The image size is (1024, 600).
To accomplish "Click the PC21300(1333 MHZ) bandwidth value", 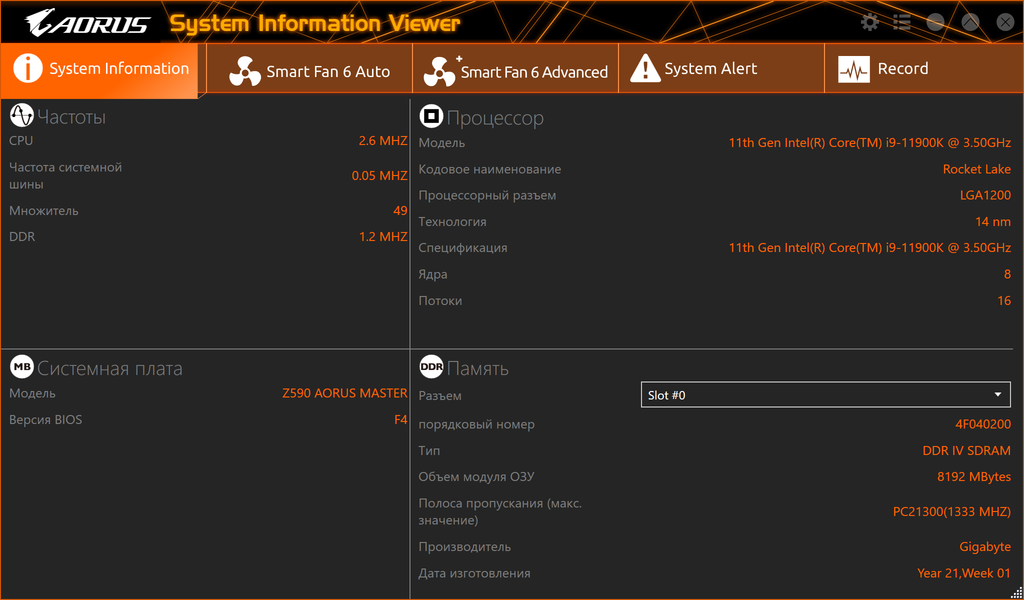I will click(952, 511).
